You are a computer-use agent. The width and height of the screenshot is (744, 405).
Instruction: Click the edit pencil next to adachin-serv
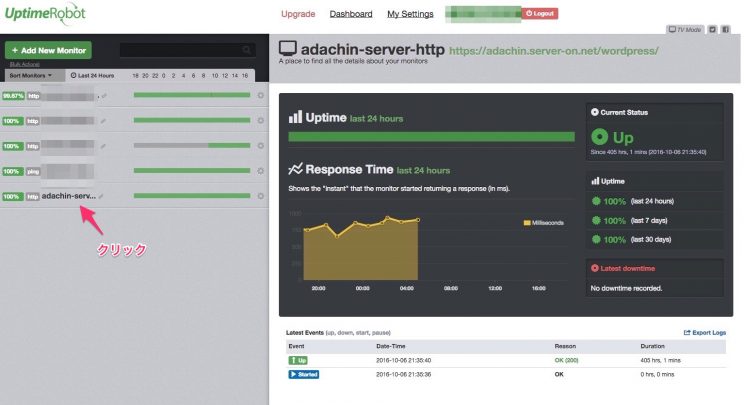click(102, 196)
